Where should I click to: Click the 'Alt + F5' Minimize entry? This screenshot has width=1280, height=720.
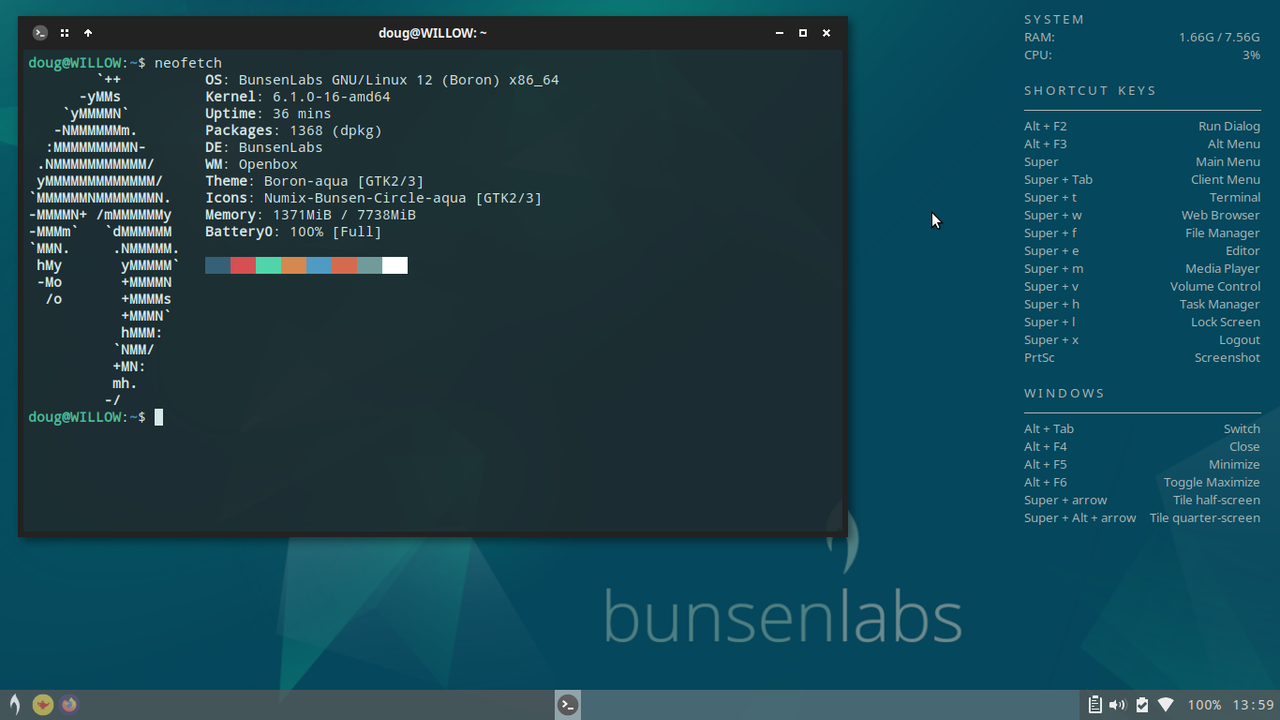pyautogui.click(x=1142, y=464)
